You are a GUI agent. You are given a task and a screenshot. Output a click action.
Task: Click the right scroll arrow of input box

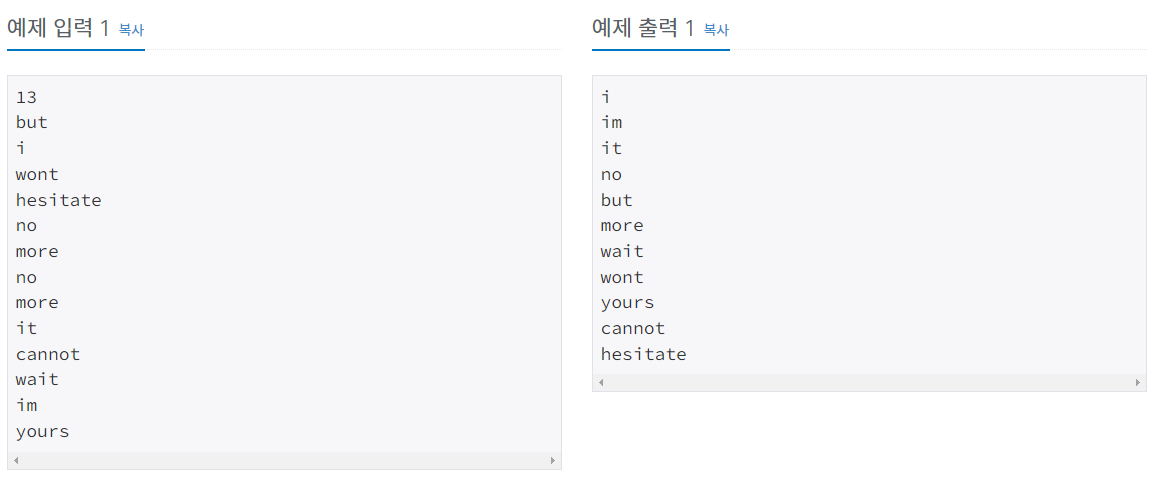[553, 460]
